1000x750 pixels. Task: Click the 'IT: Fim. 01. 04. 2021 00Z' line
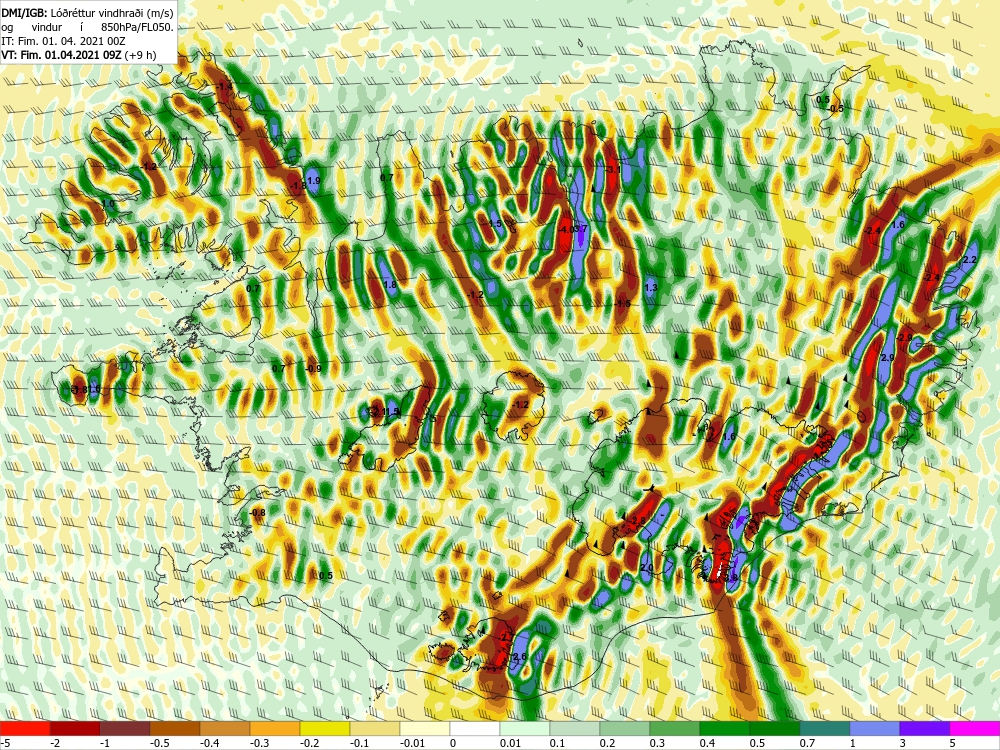click(x=63, y=41)
